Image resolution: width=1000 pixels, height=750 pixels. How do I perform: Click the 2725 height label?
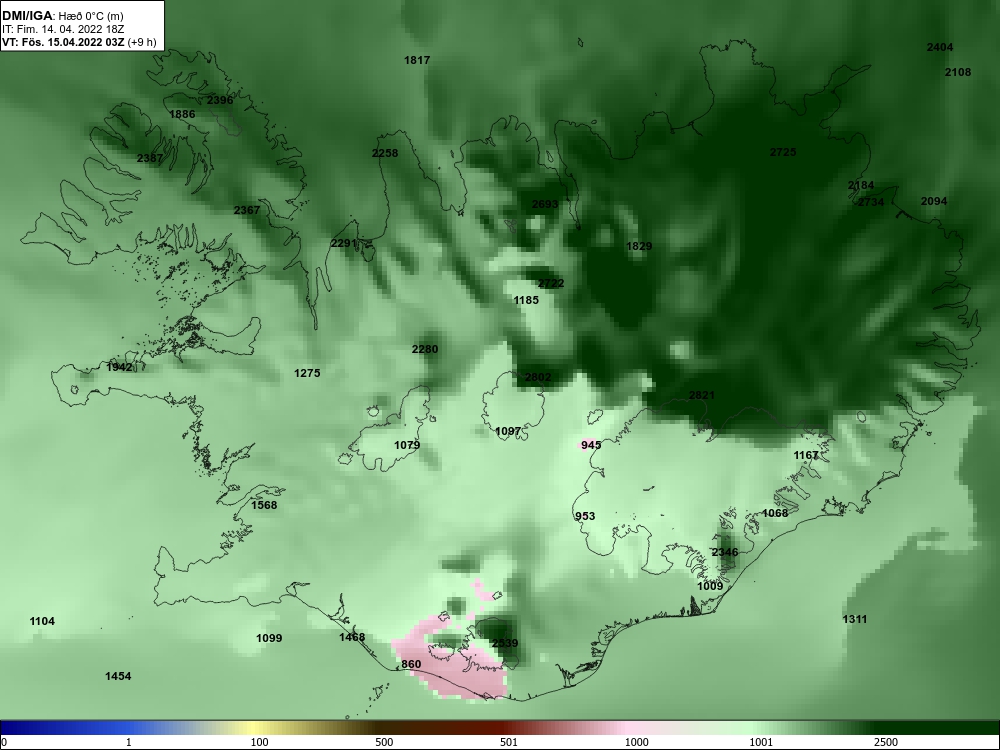[x=783, y=152]
